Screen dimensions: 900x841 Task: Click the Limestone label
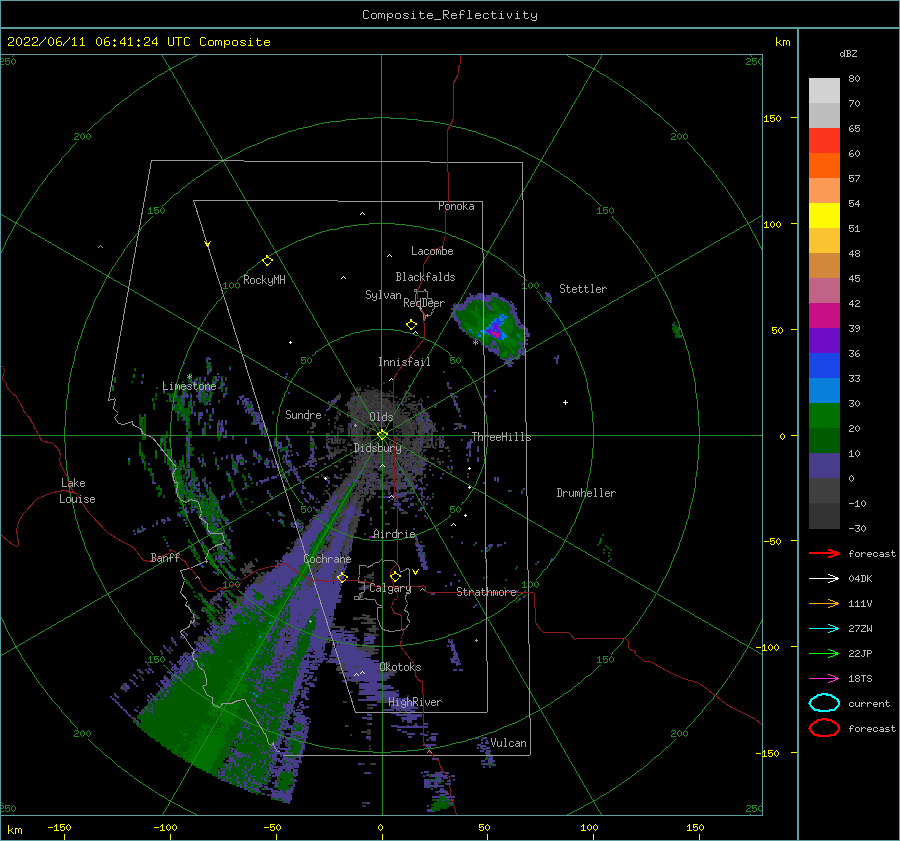click(189, 386)
